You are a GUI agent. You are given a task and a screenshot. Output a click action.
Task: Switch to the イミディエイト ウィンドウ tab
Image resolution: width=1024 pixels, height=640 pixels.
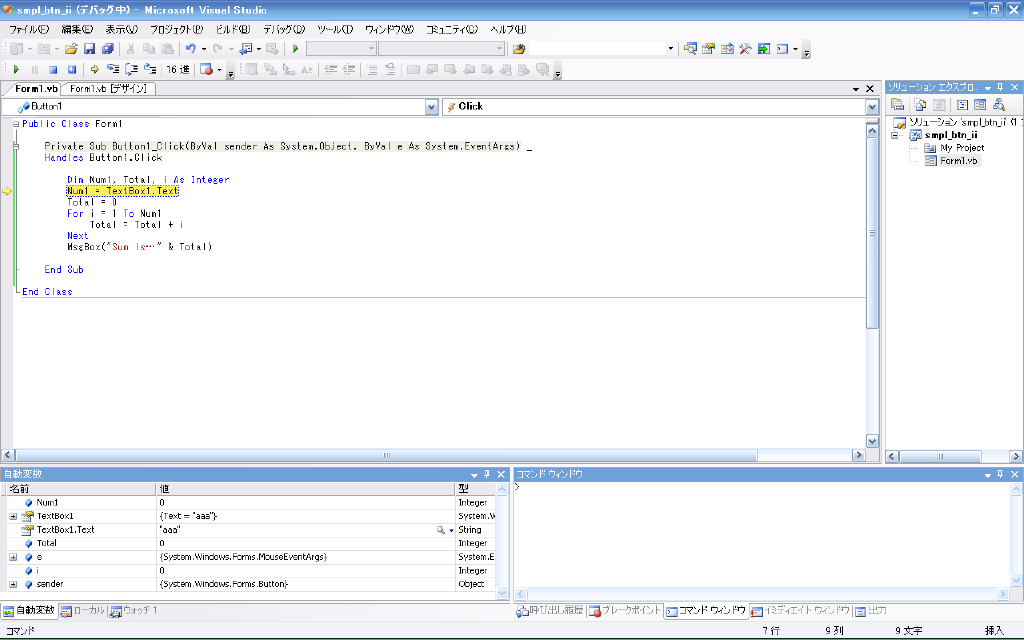pos(801,611)
